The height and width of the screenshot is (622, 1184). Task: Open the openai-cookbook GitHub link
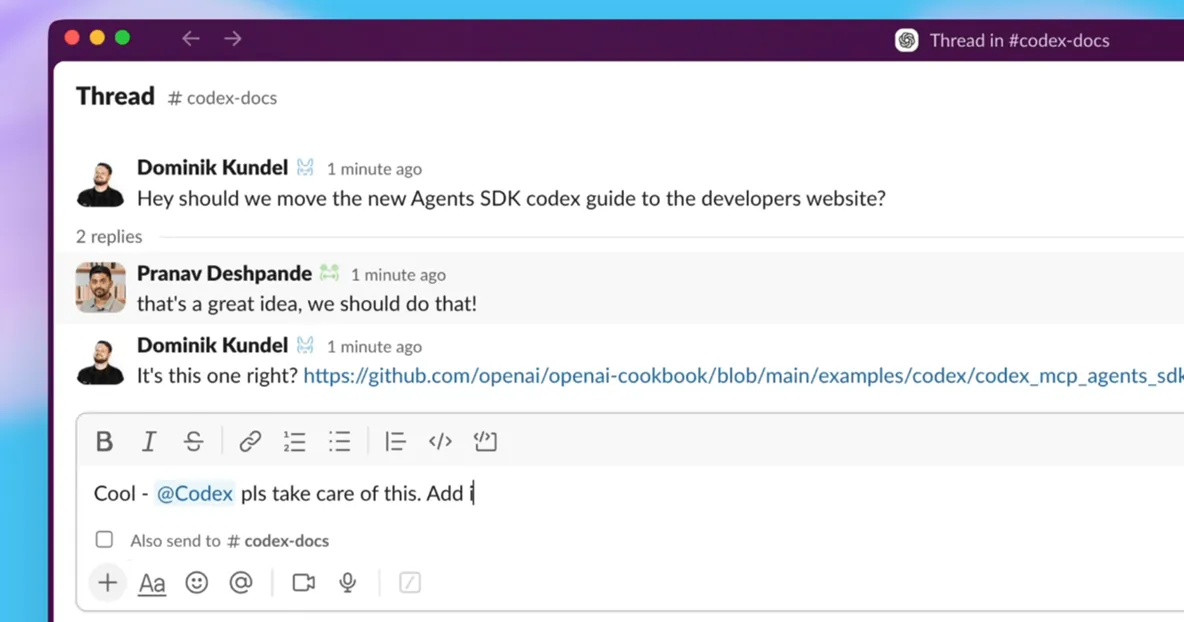click(740, 376)
